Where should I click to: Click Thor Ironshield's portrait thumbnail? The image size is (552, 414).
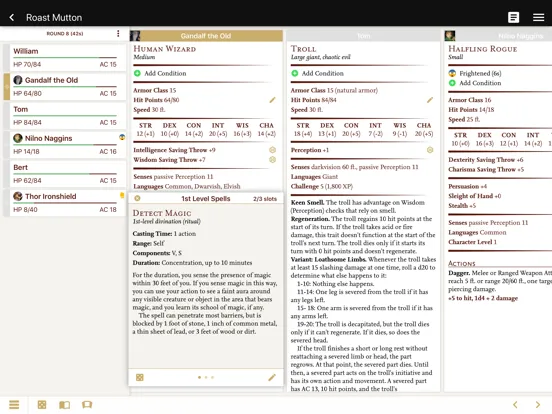click(18, 196)
